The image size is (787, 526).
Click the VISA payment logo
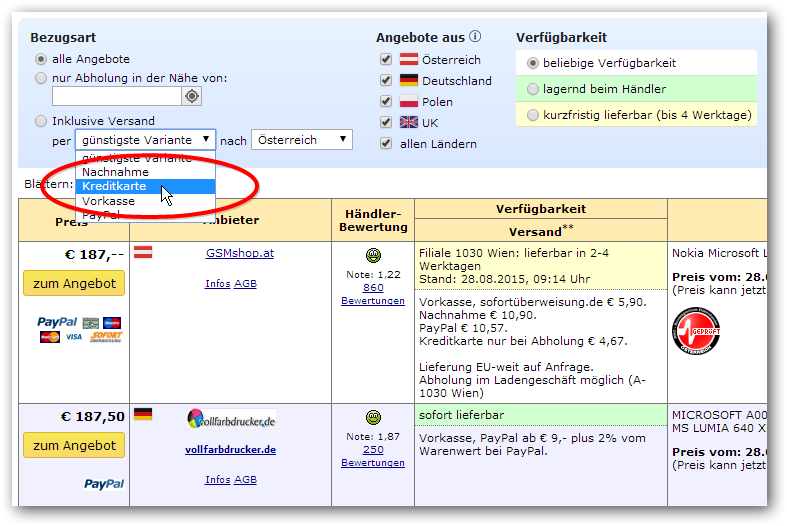(x=74, y=337)
